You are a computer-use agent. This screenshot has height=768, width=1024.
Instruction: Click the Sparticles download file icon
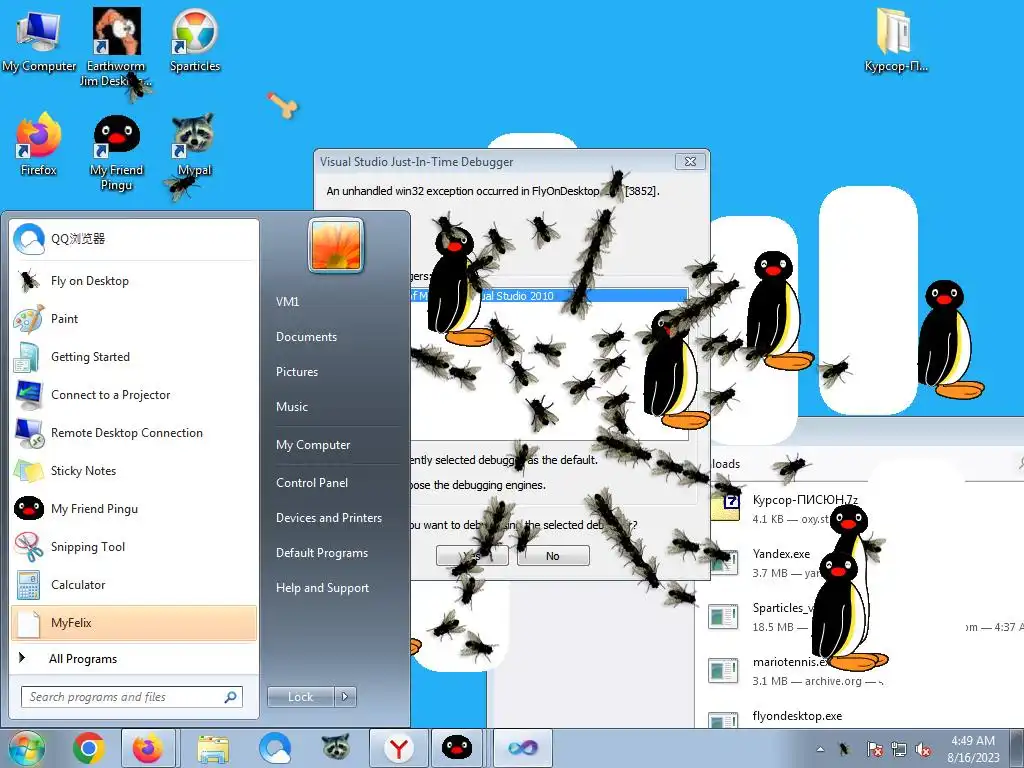coord(724,616)
